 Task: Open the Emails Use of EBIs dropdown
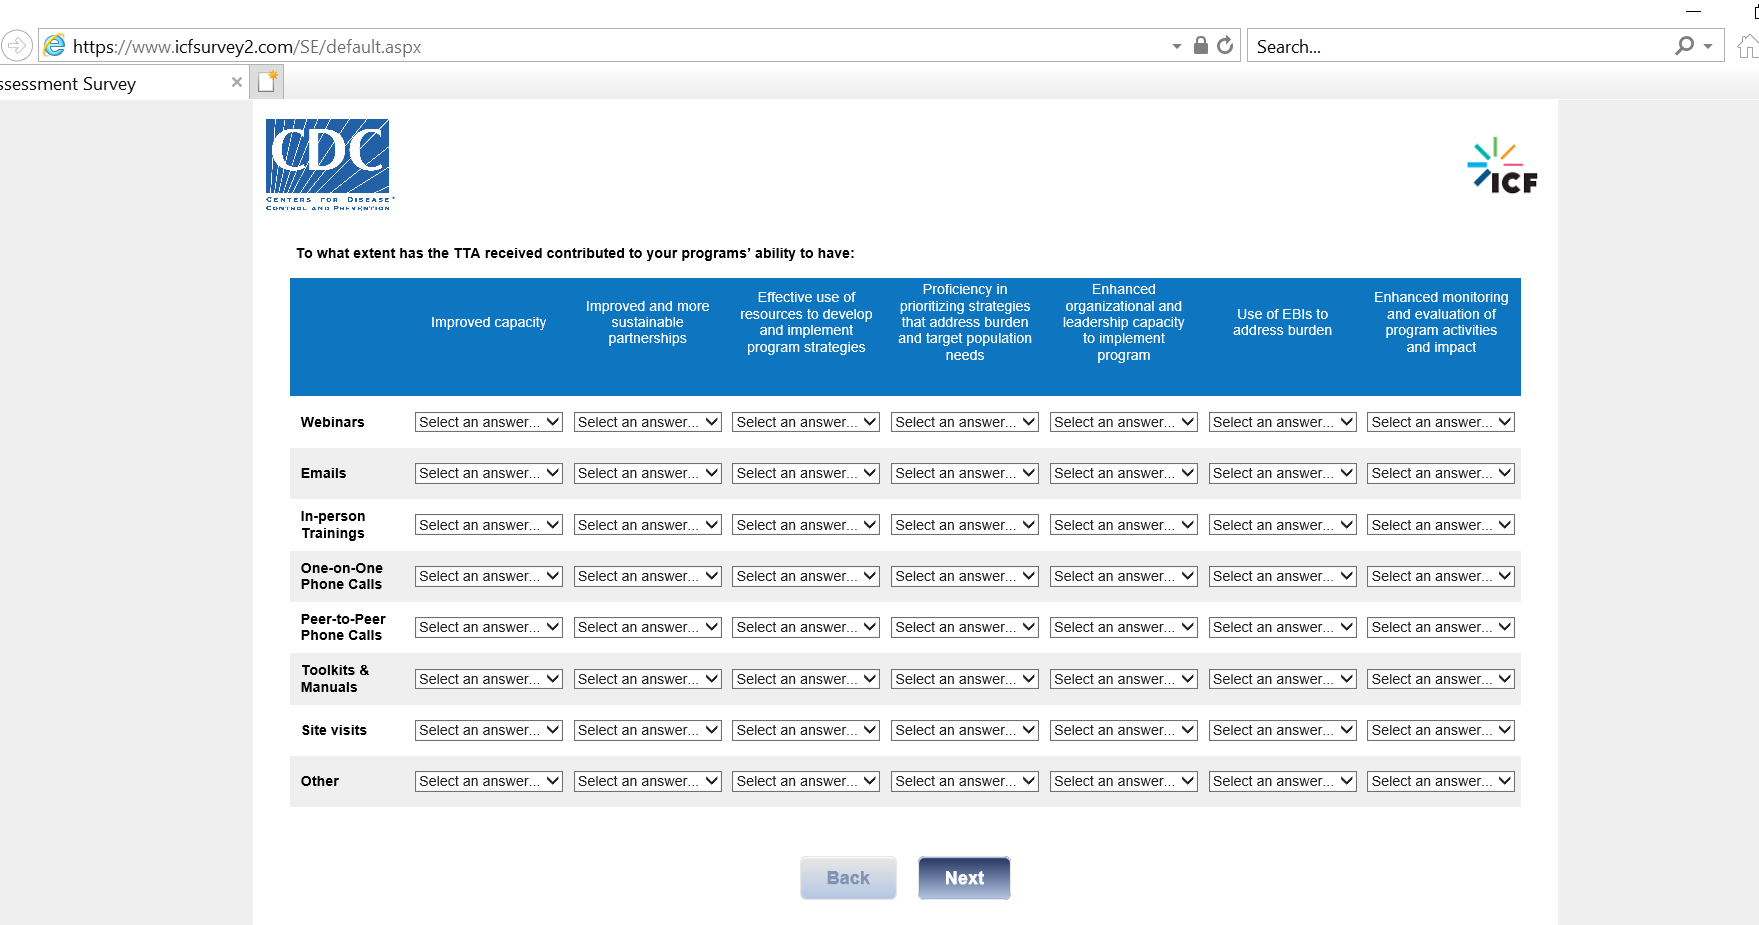click(1282, 473)
